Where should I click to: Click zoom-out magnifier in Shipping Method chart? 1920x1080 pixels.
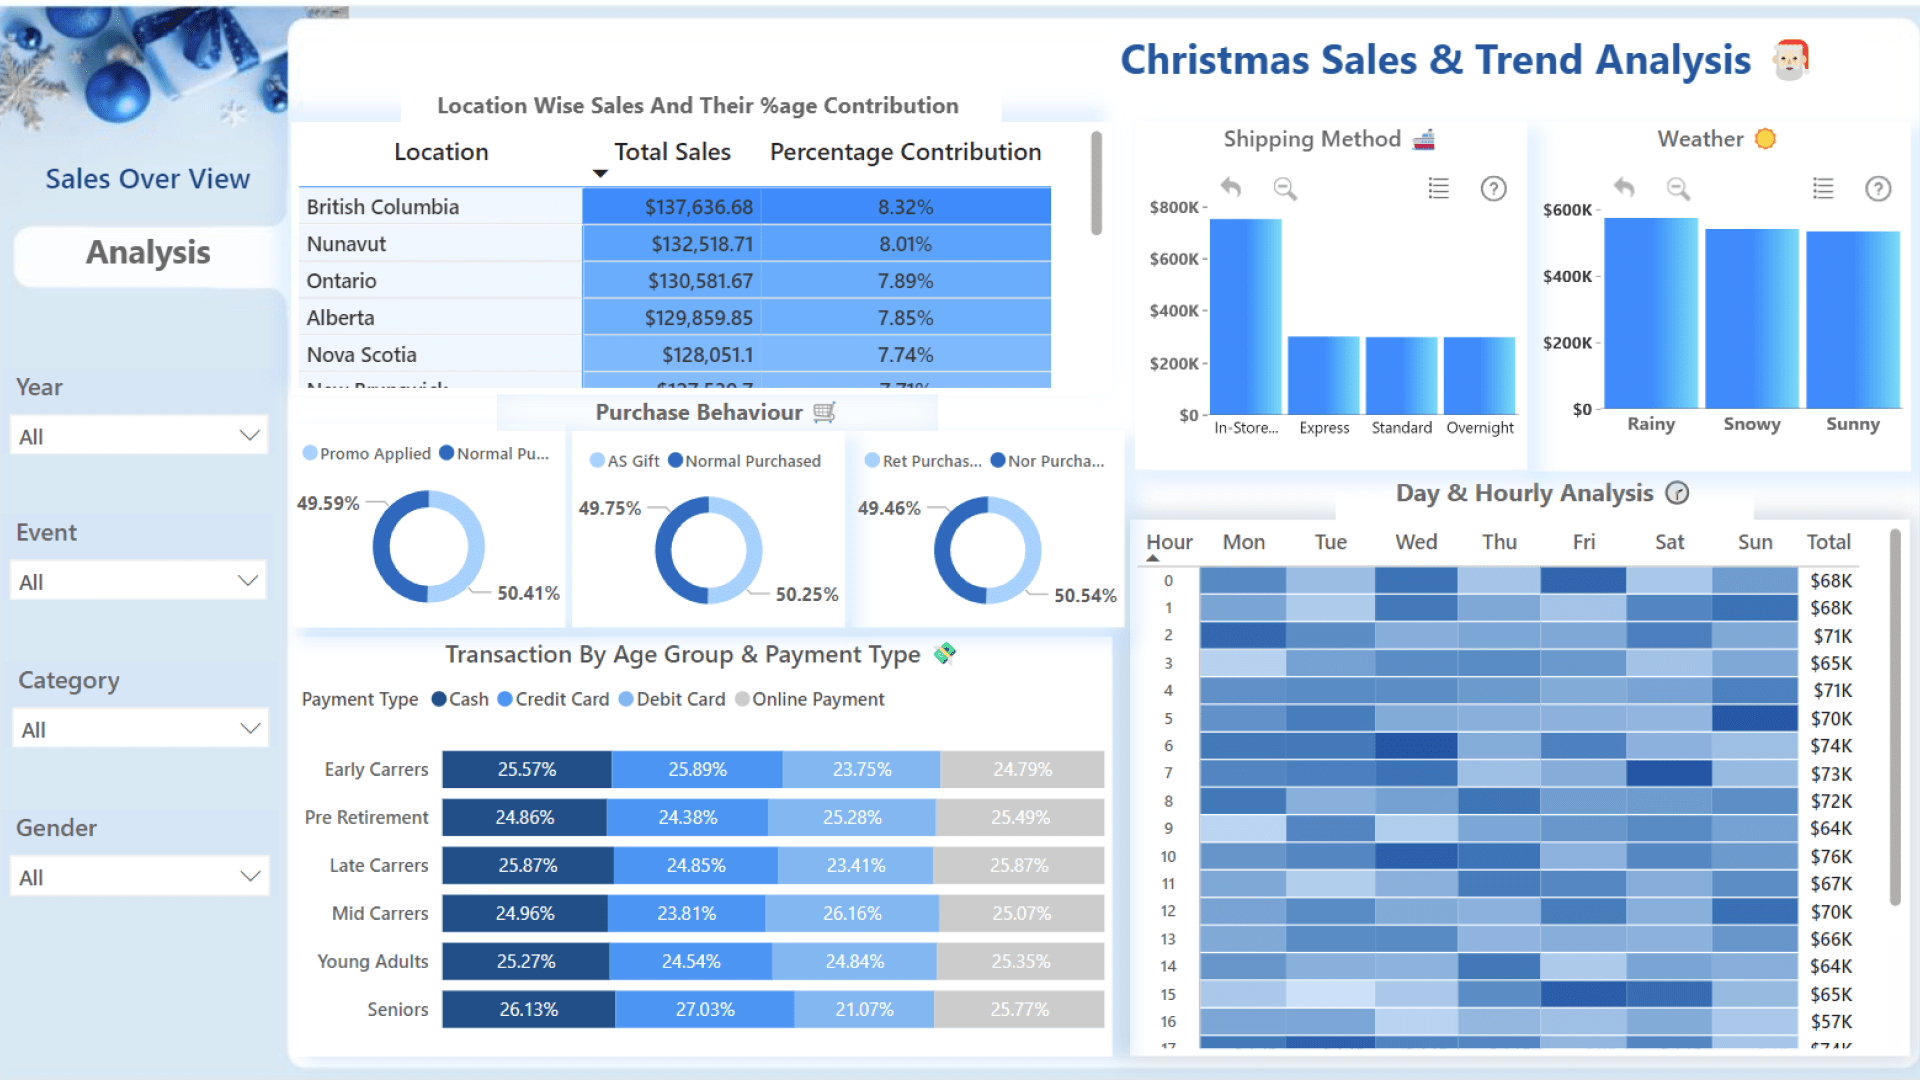pyautogui.click(x=1285, y=188)
